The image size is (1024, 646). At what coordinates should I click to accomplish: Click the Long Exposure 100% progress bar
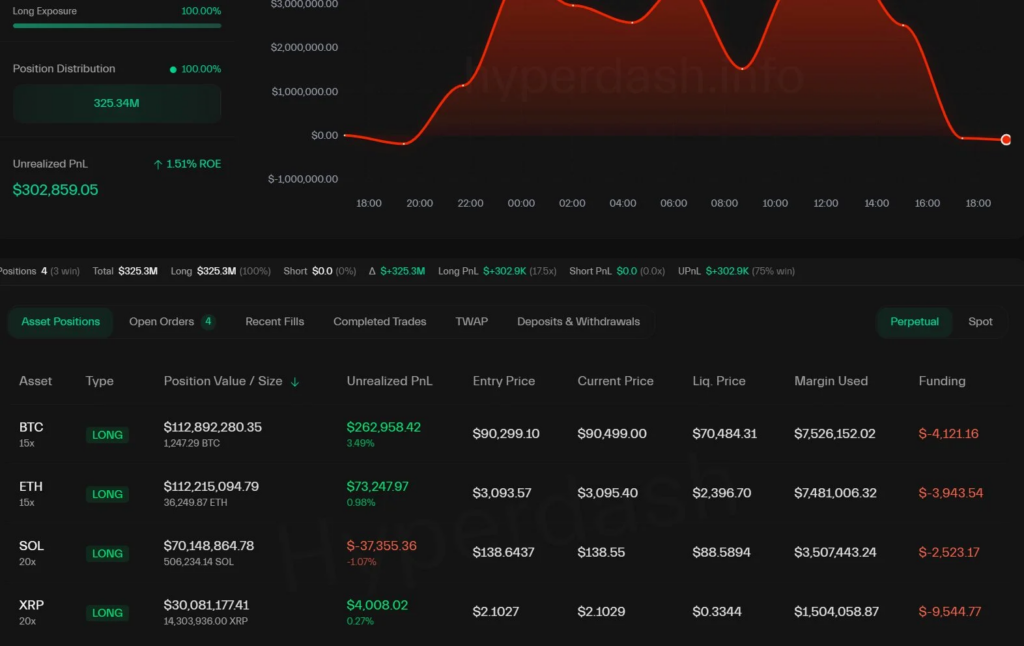[116, 25]
